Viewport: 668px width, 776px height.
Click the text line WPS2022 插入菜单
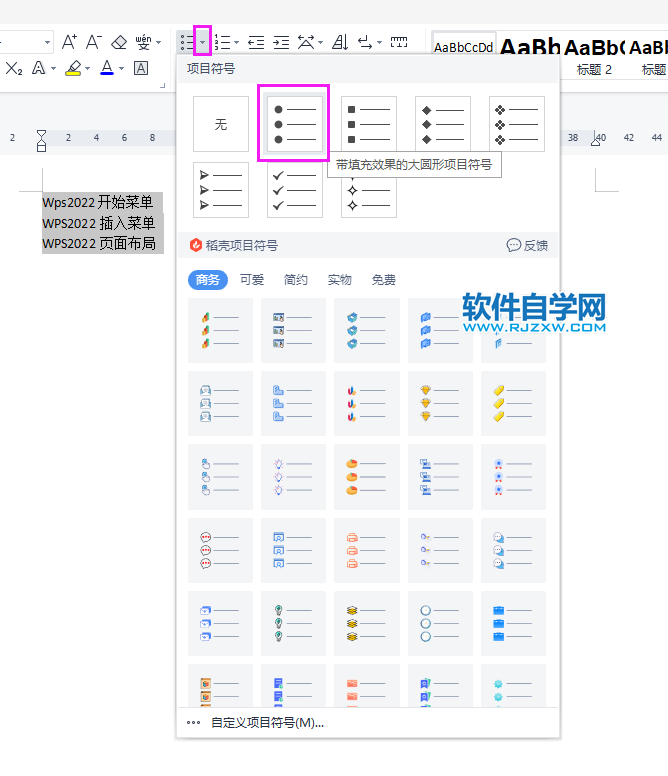99,223
